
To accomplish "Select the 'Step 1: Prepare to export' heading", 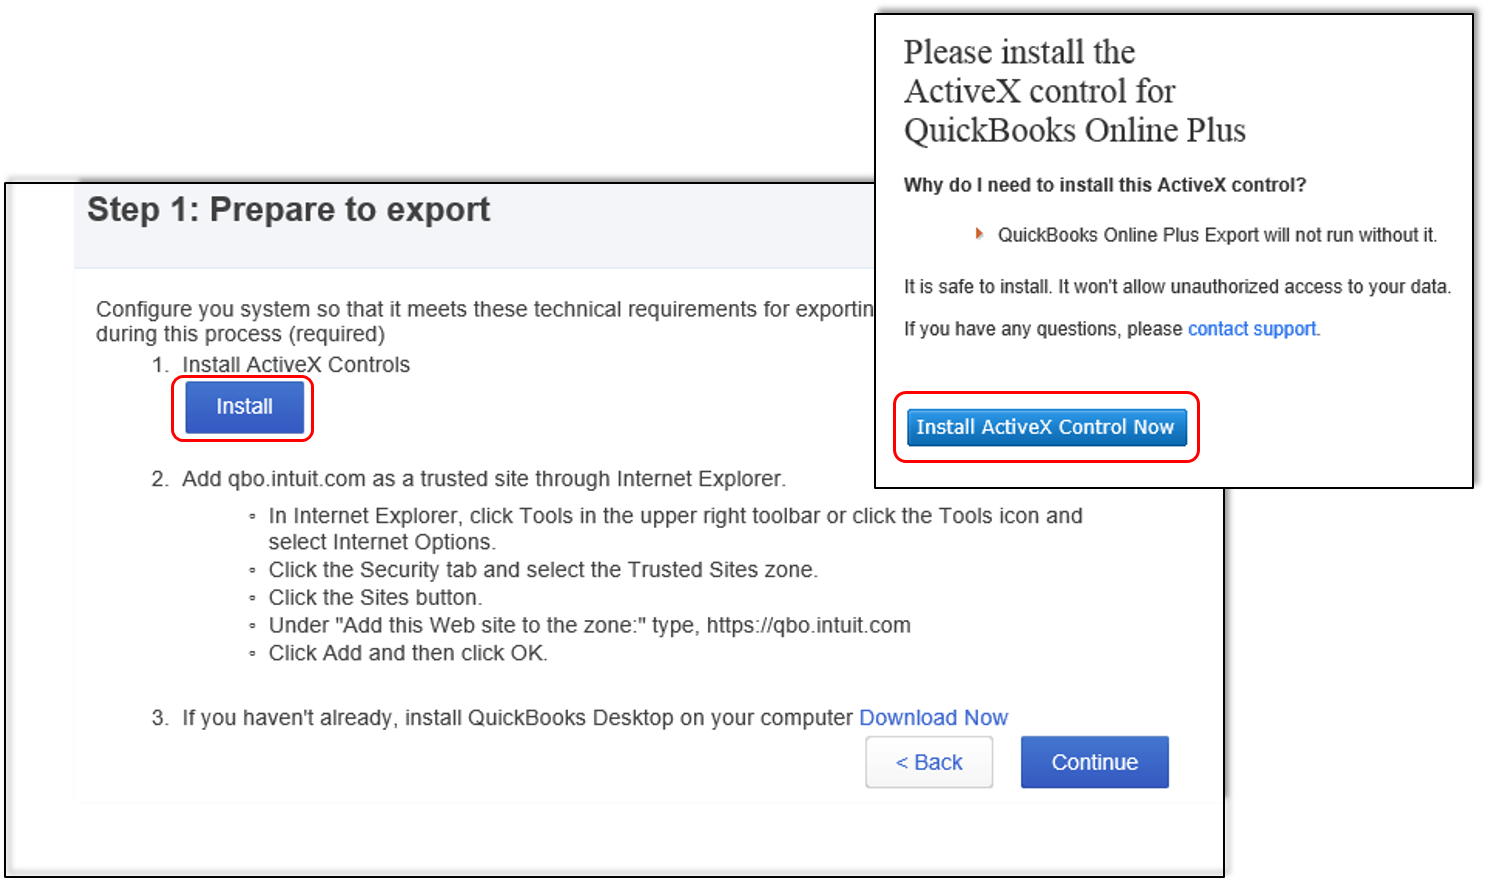I will pyautogui.click(x=288, y=210).
